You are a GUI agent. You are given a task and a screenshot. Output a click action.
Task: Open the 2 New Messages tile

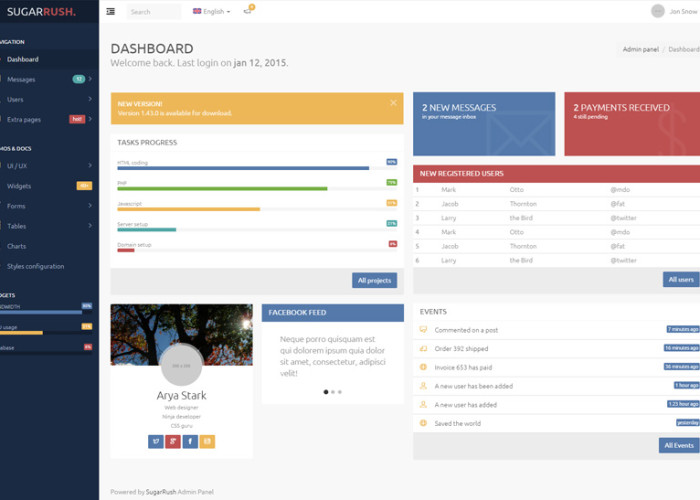(484, 124)
